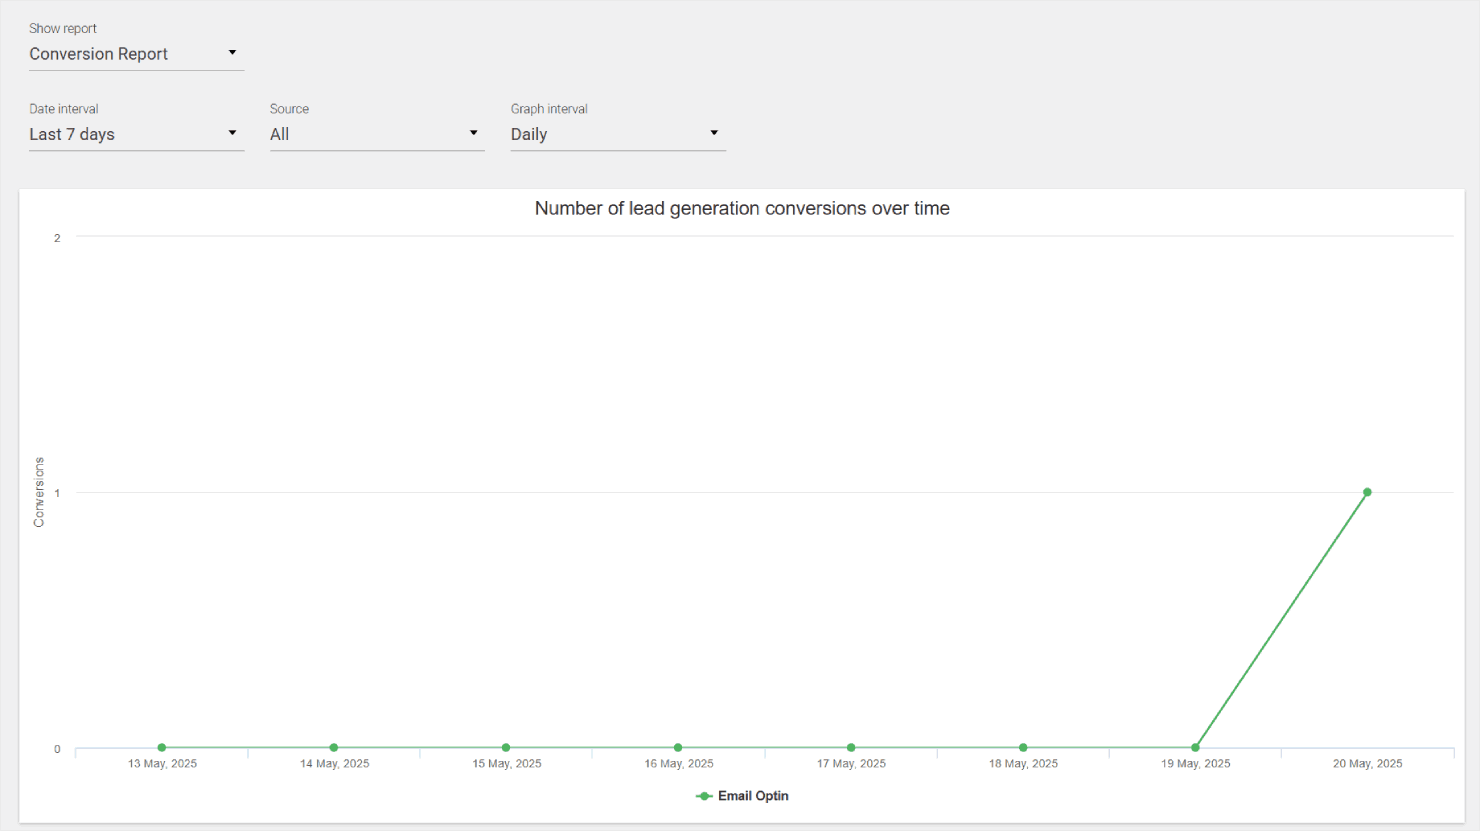Select the data point on 20 May, 2025
The height and width of the screenshot is (831, 1480).
pyautogui.click(x=1367, y=491)
